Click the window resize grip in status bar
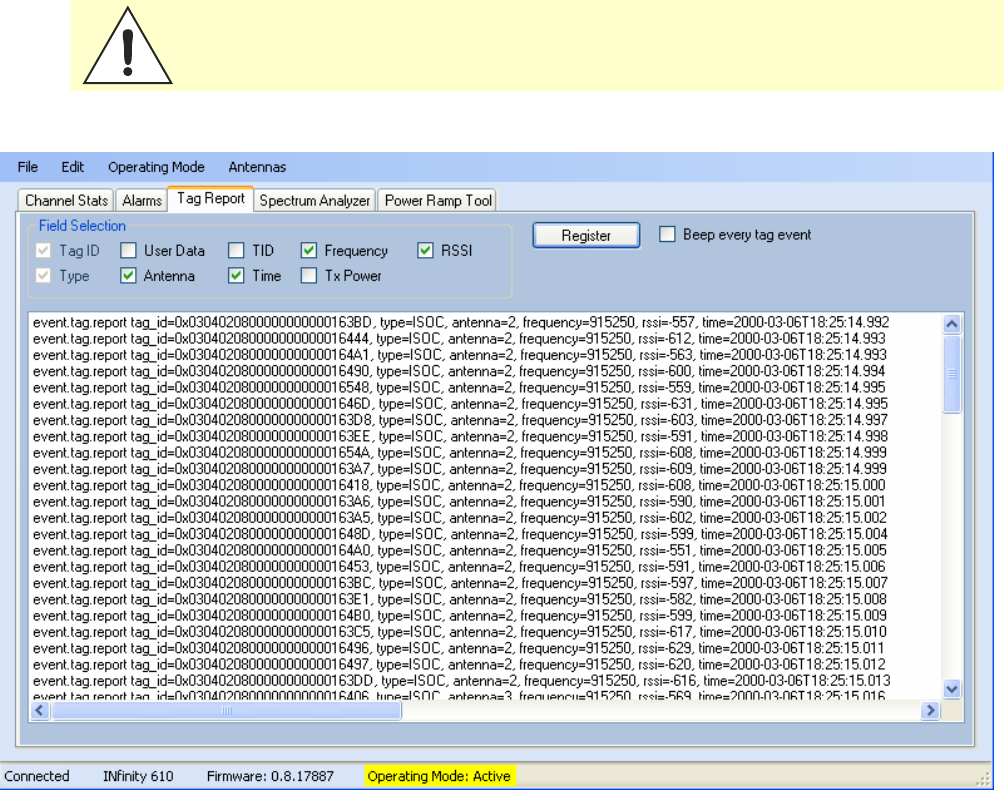The width and height of the screenshot is (1004, 790). [983, 779]
